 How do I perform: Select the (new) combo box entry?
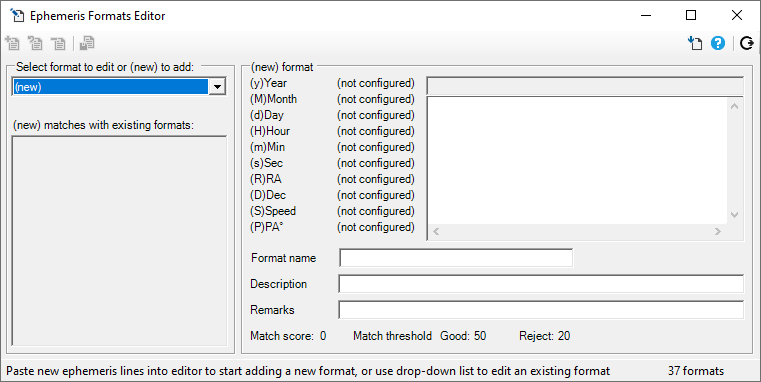(111, 87)
